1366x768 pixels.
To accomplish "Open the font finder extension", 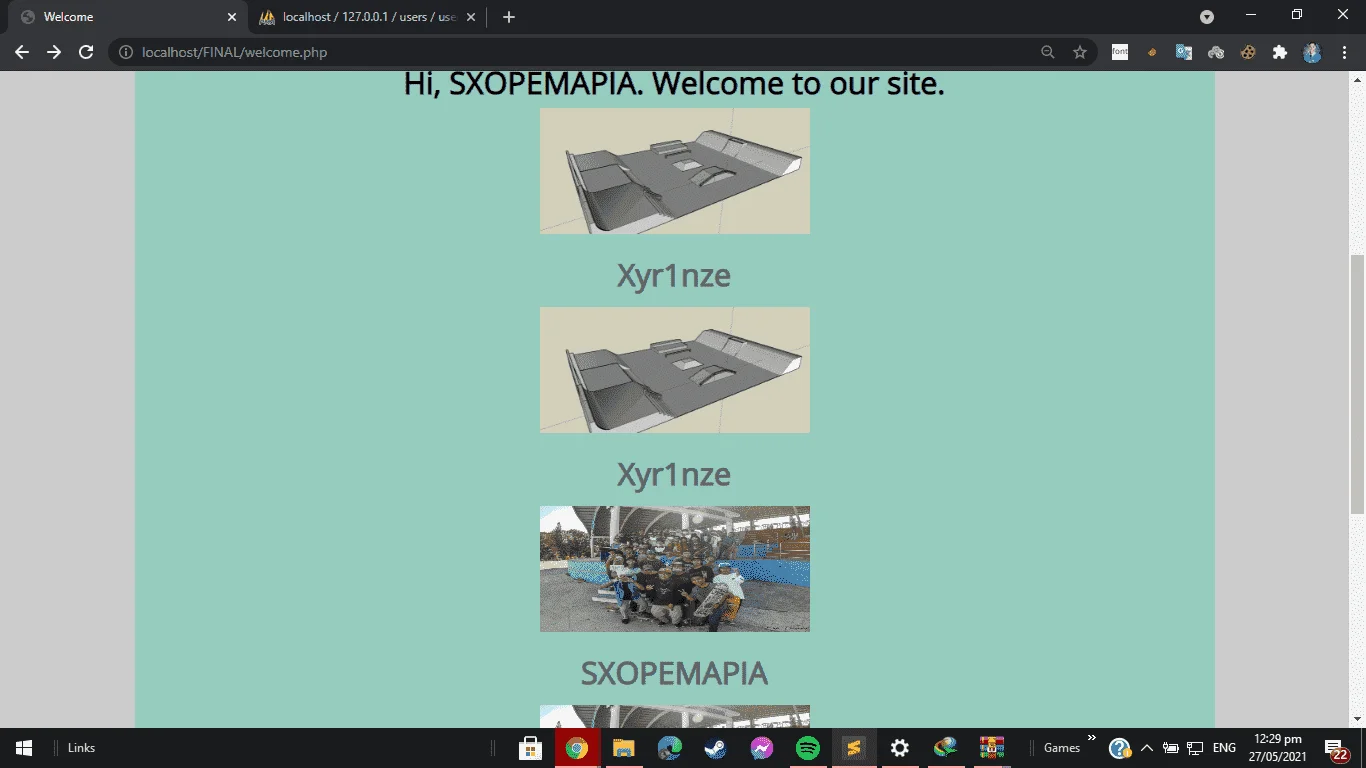I will coord(1120,52).
